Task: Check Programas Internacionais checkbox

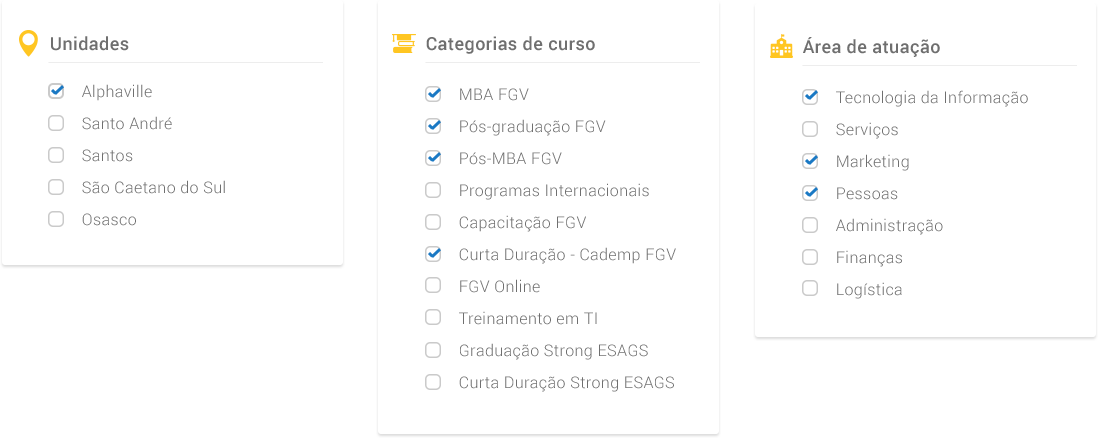Action: click(433, 190)
